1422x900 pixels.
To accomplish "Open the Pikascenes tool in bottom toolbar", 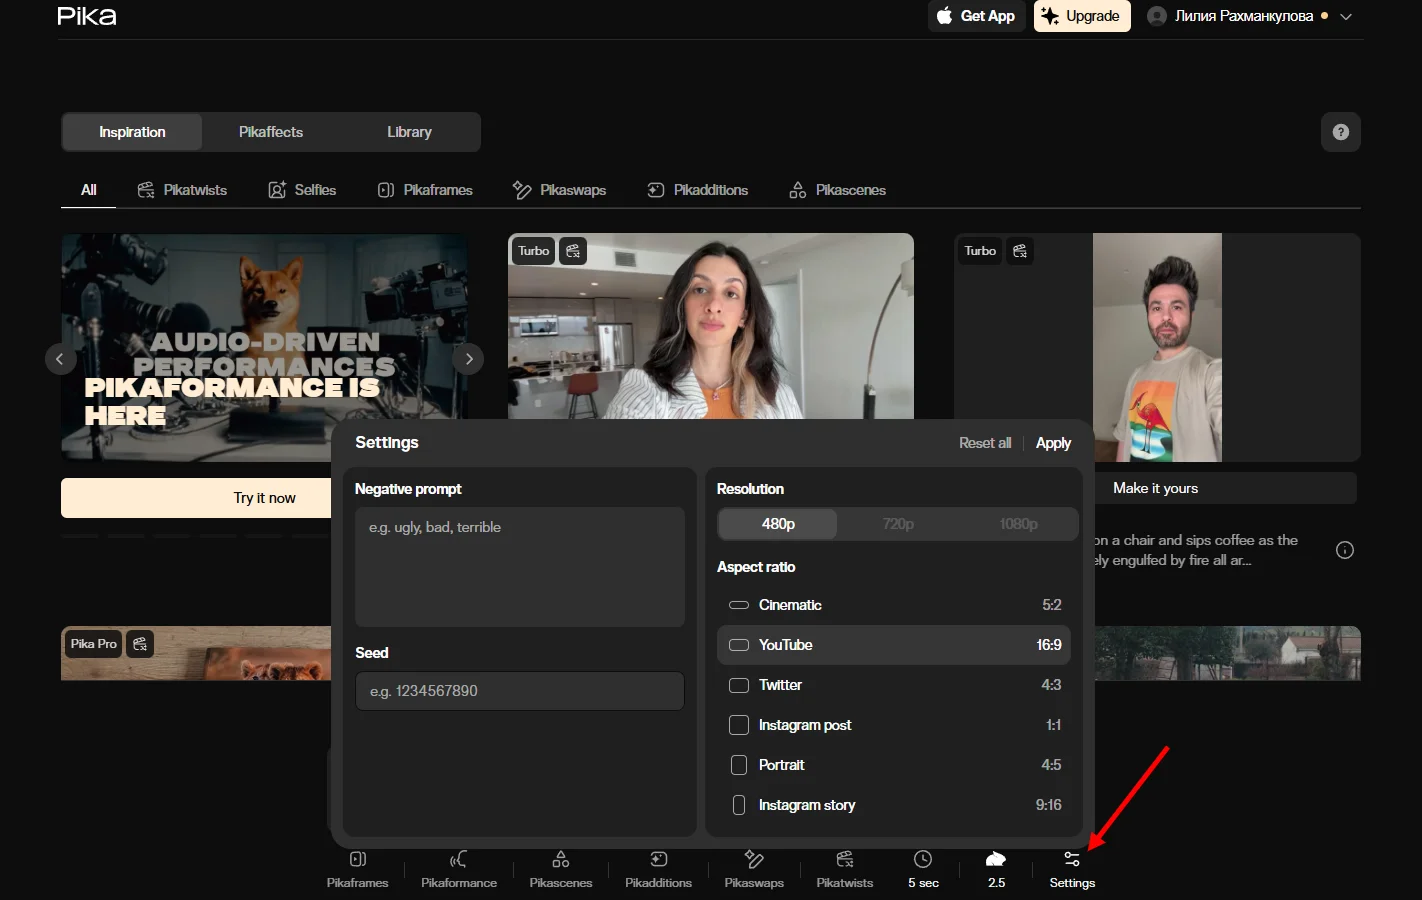I will [x=561, y=869].
